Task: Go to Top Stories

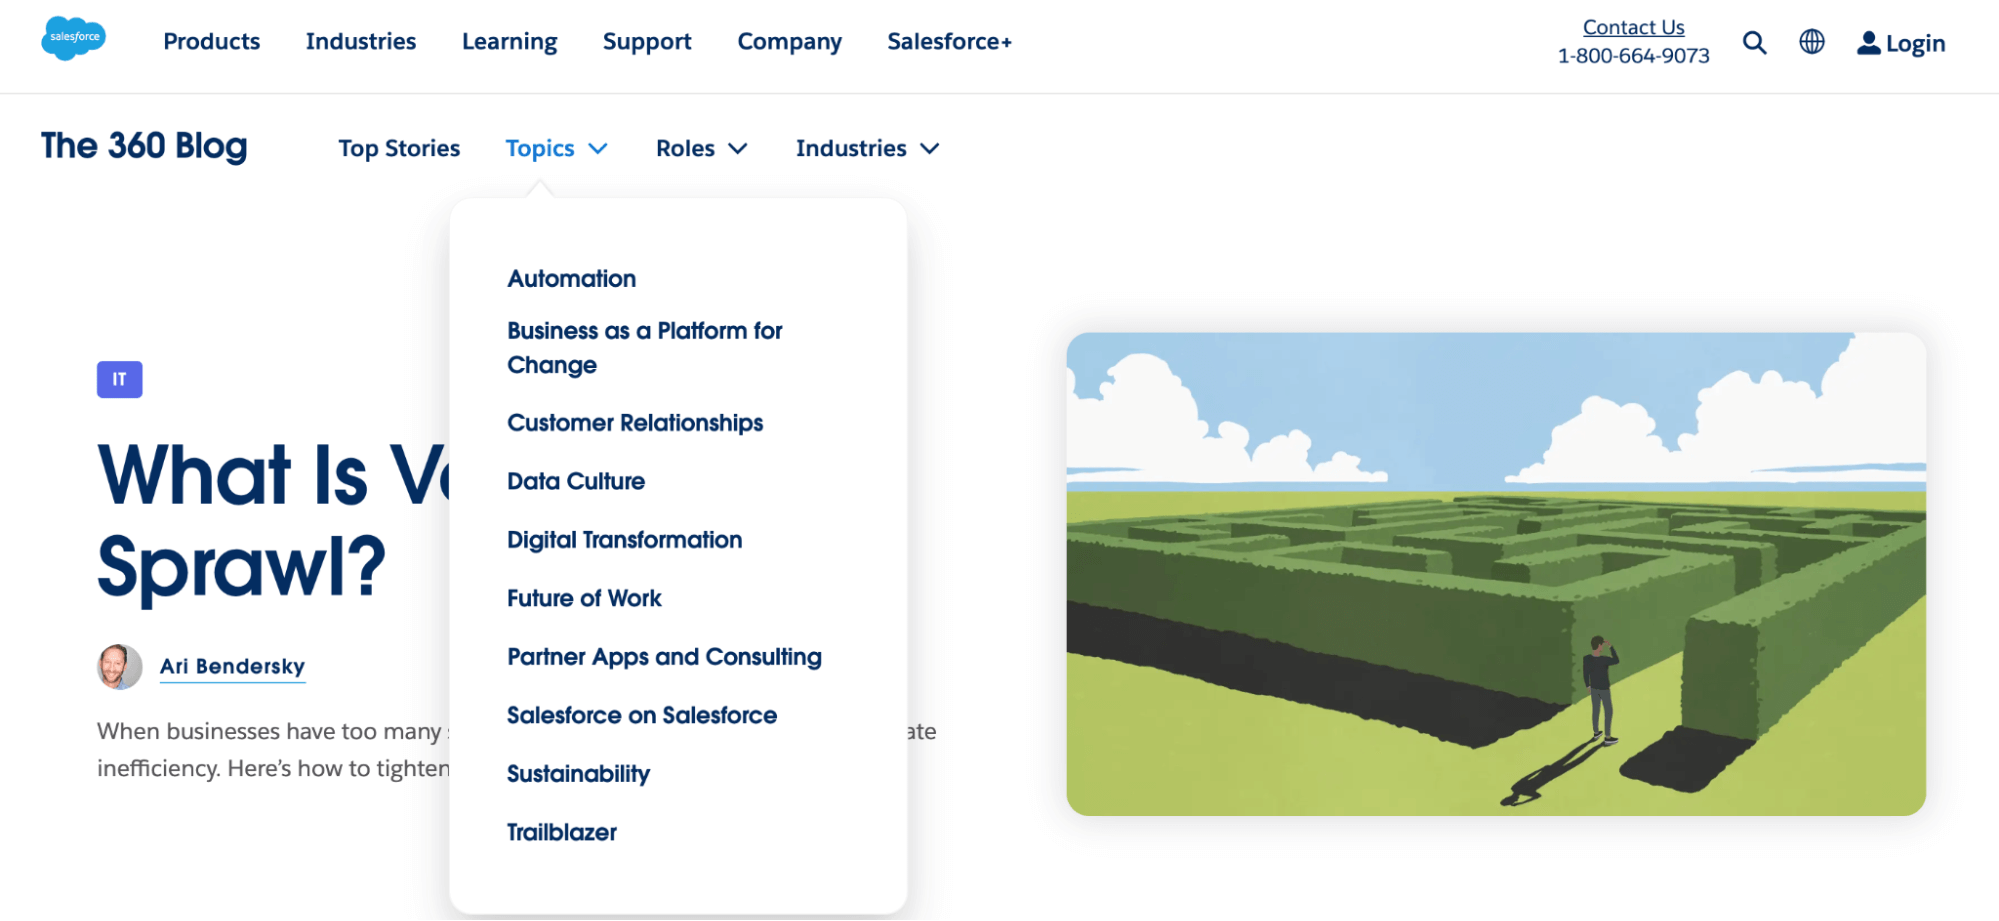Action: point(399,148)
